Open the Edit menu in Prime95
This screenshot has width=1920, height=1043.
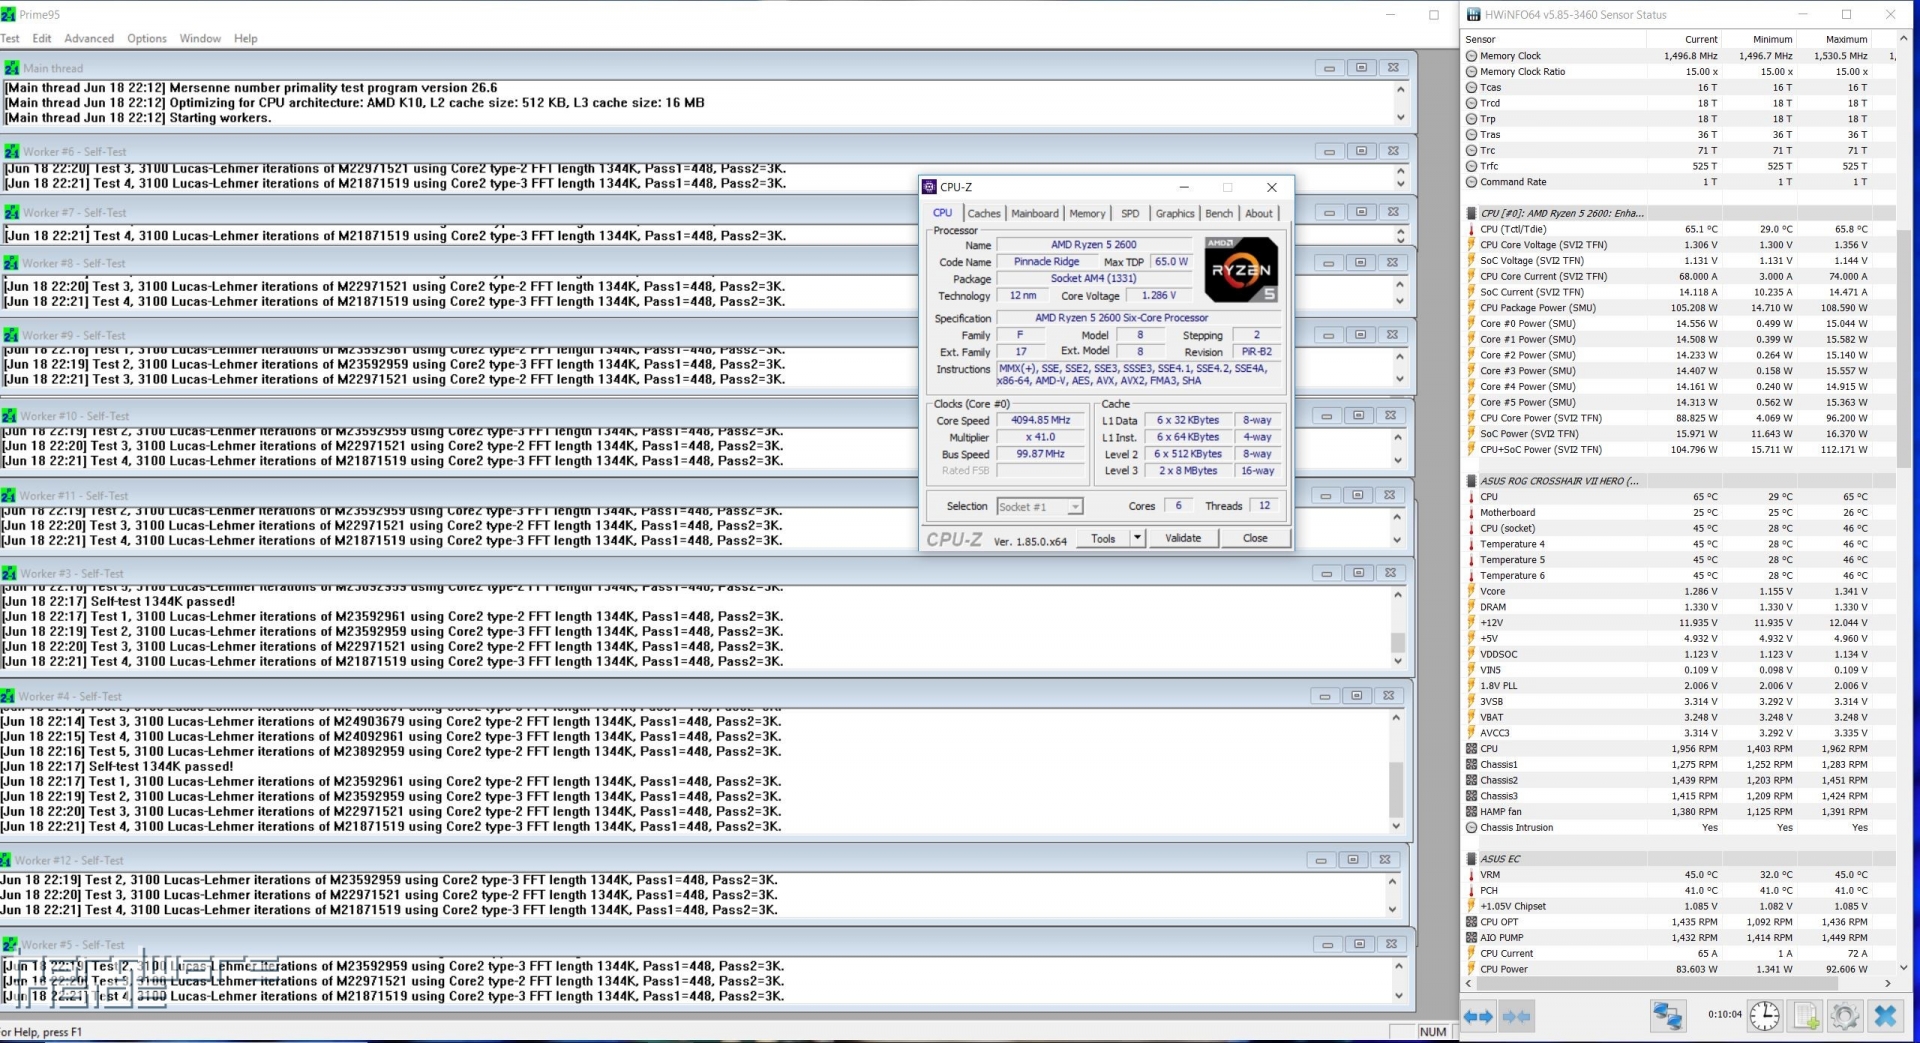[x=42, y=39]
